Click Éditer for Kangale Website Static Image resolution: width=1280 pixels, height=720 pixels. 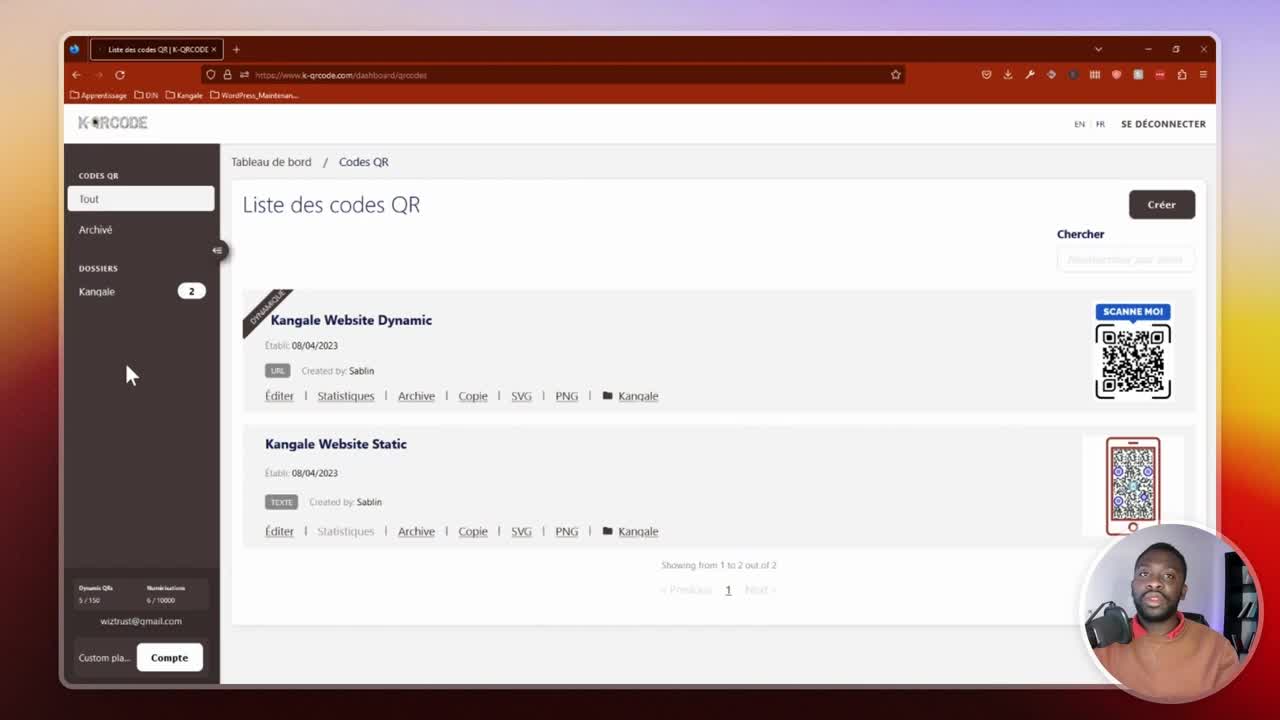tap(279, 531)
